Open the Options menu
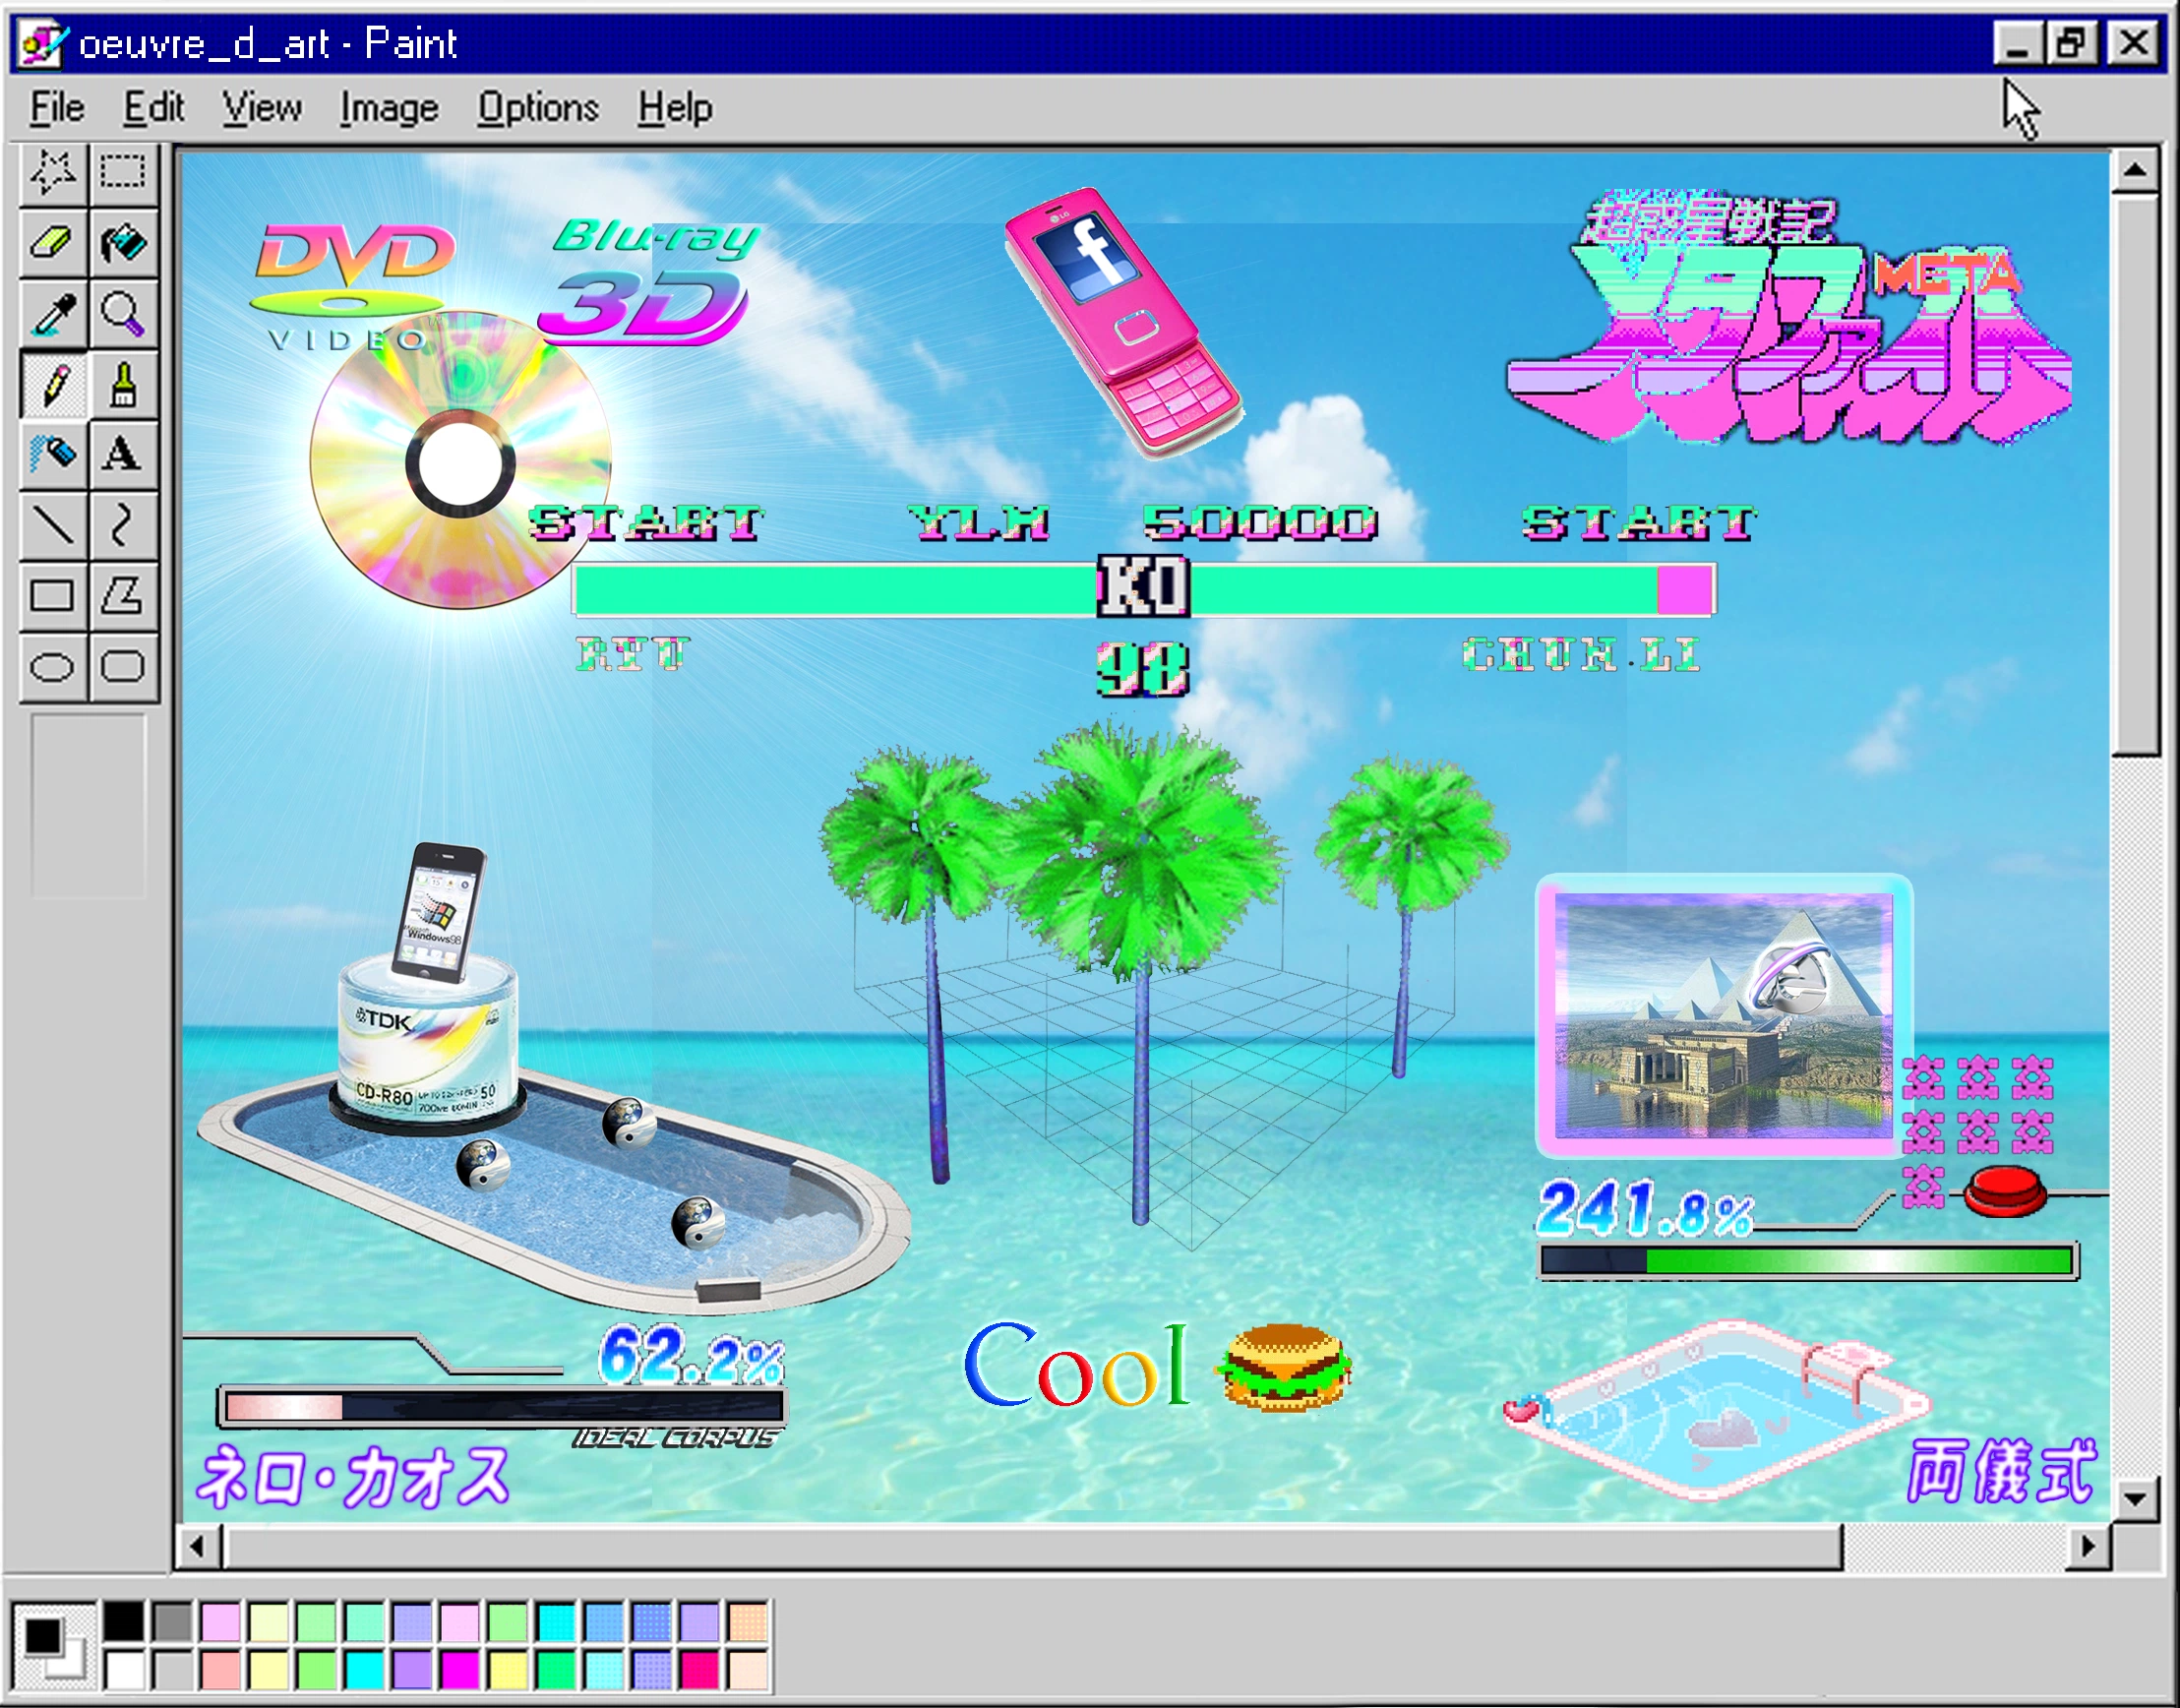This screenshot has height=1708, width=2180. pos(538,107)
